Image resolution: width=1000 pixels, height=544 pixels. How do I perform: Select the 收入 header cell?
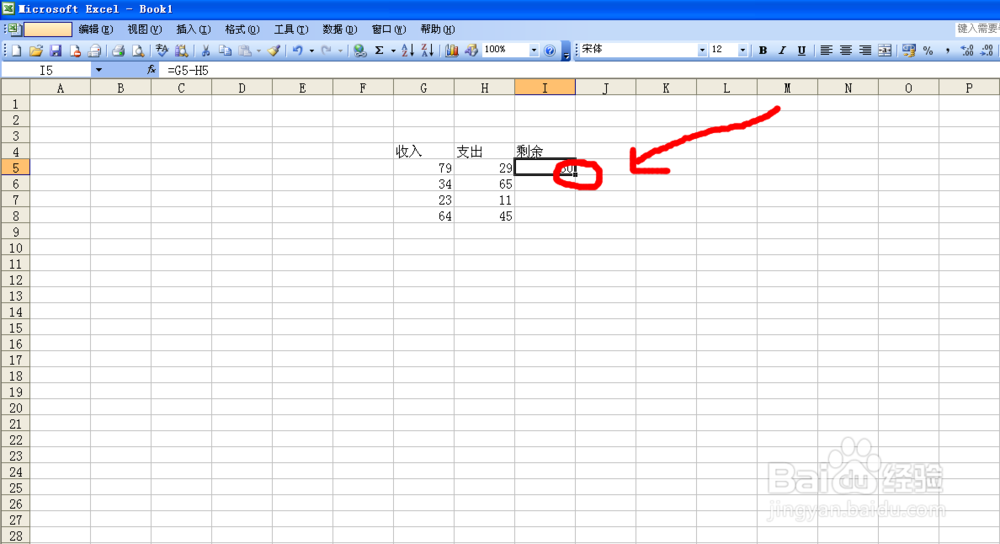(x=423, y=152)
